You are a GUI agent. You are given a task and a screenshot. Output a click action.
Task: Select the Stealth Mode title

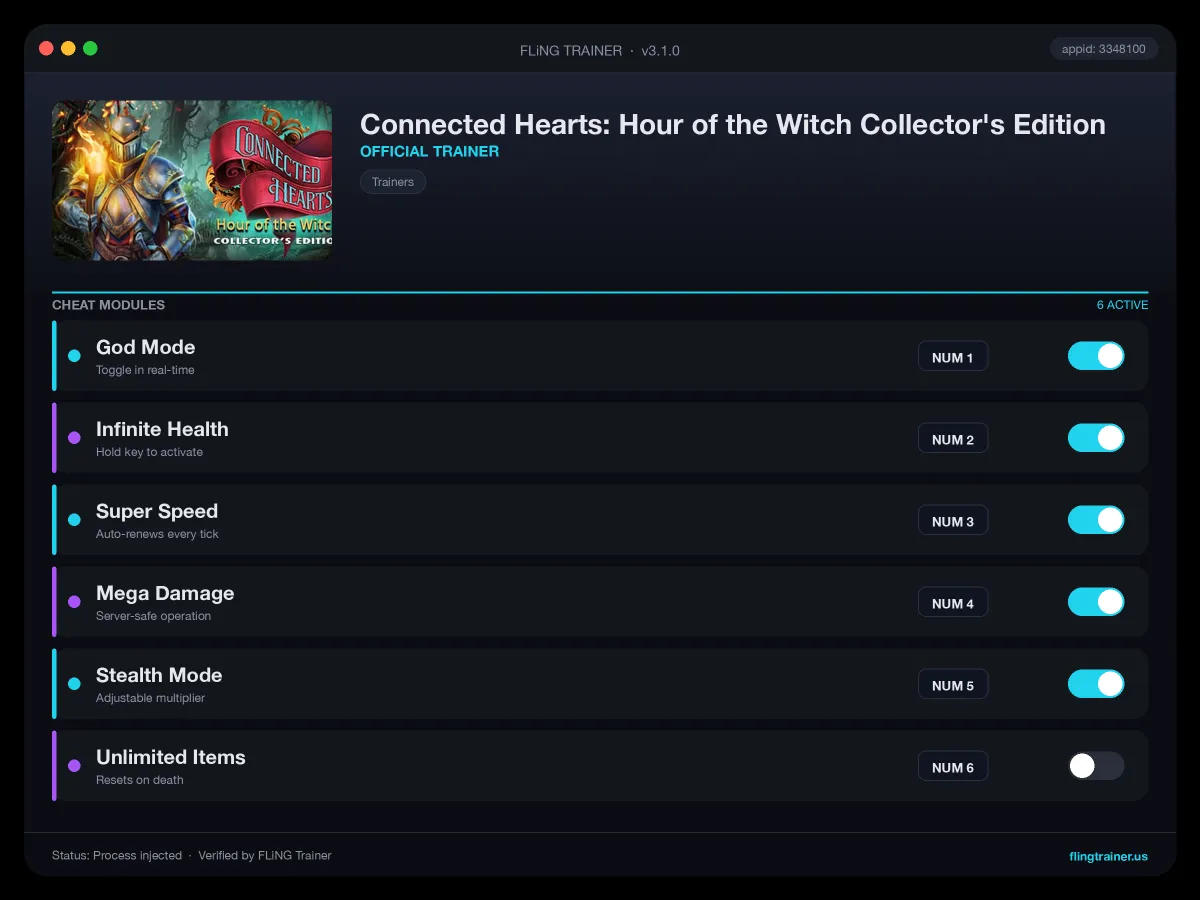pos(159,675)
